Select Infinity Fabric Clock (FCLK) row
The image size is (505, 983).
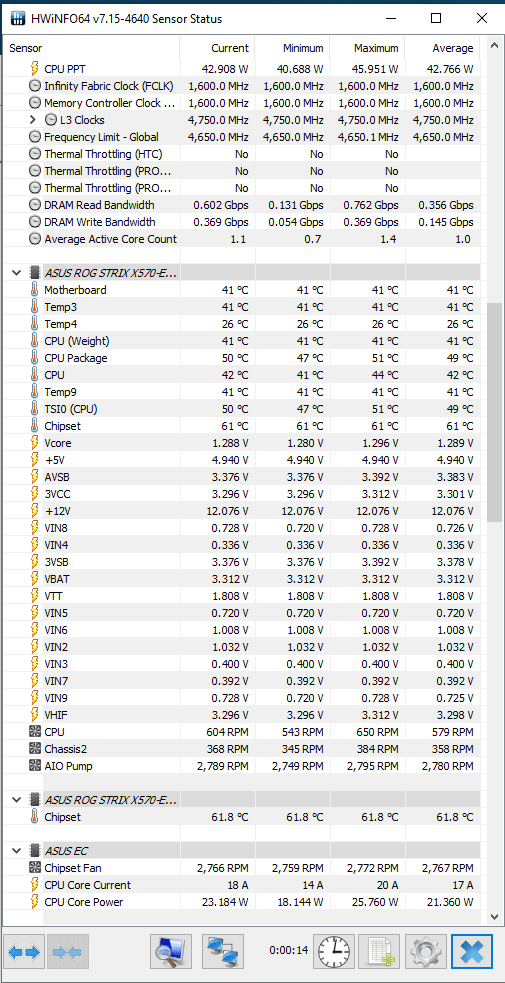tap(242, 86)
